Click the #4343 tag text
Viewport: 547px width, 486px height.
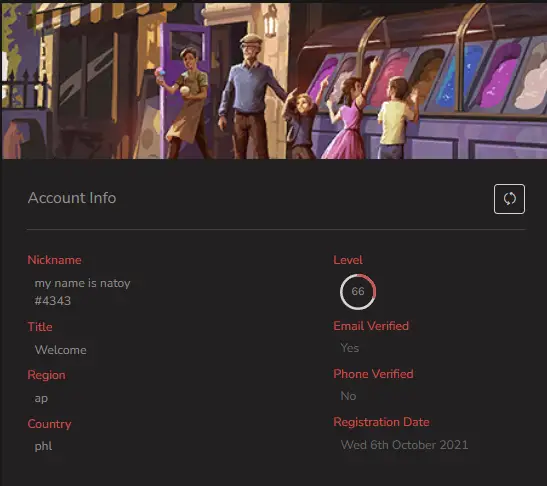pyautogui.click(x=53, y=301)
